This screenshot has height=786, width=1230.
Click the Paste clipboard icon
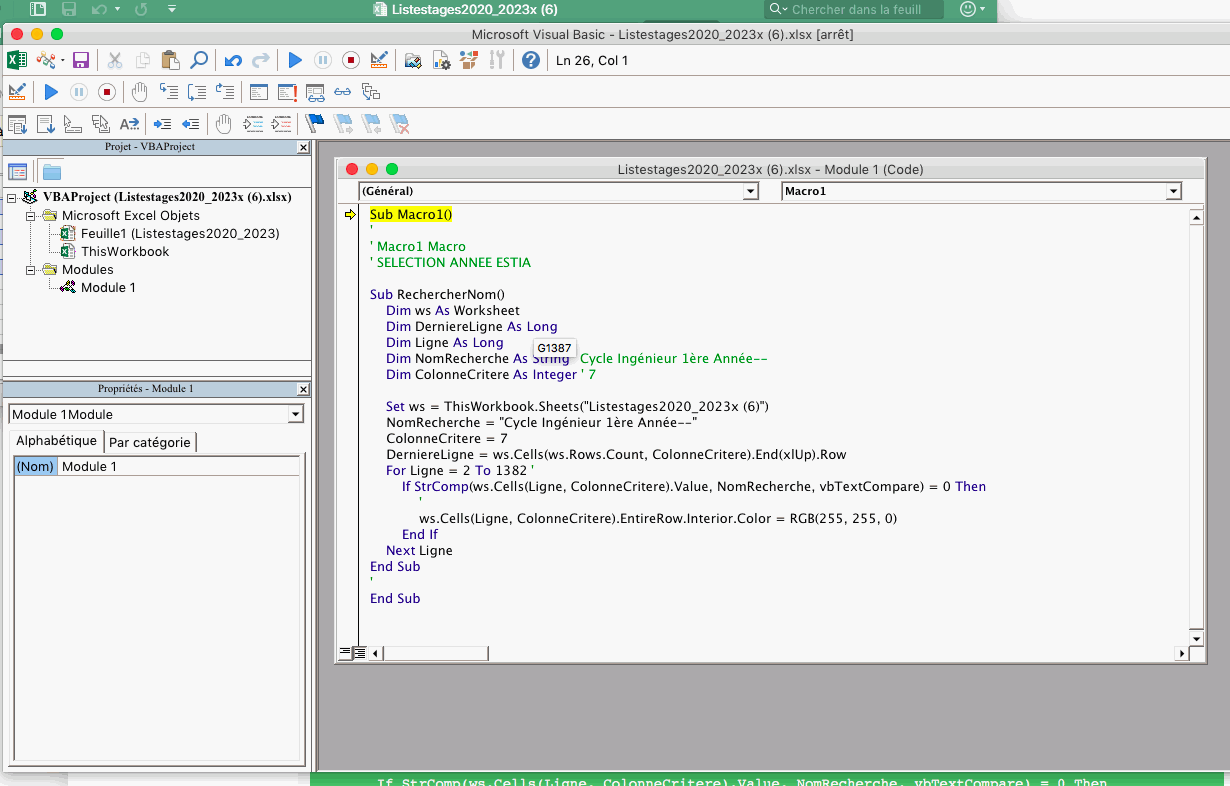coord(170,61)
